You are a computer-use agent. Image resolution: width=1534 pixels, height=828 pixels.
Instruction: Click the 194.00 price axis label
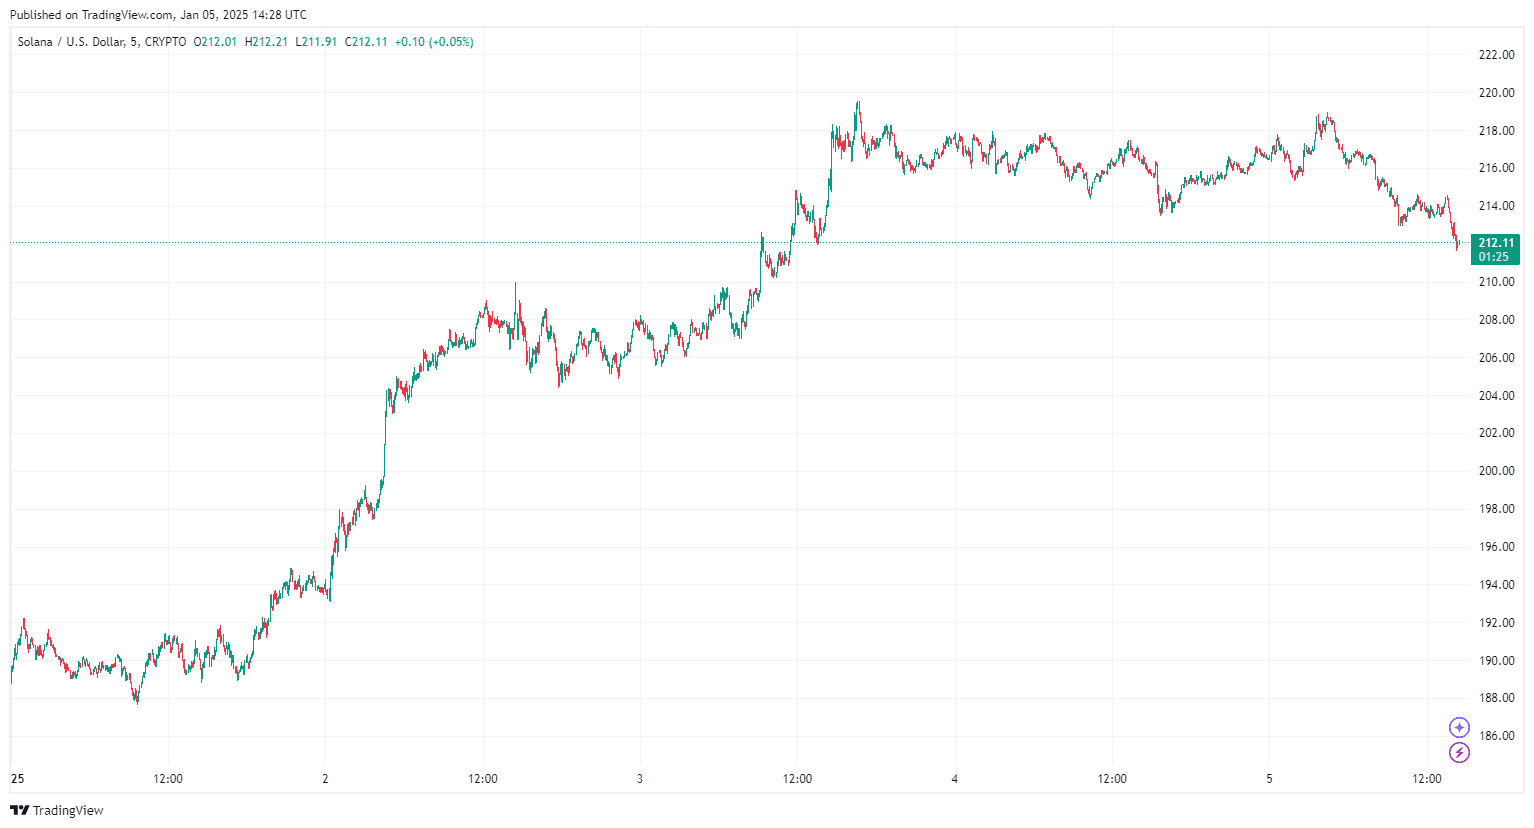click(1496, 585)
